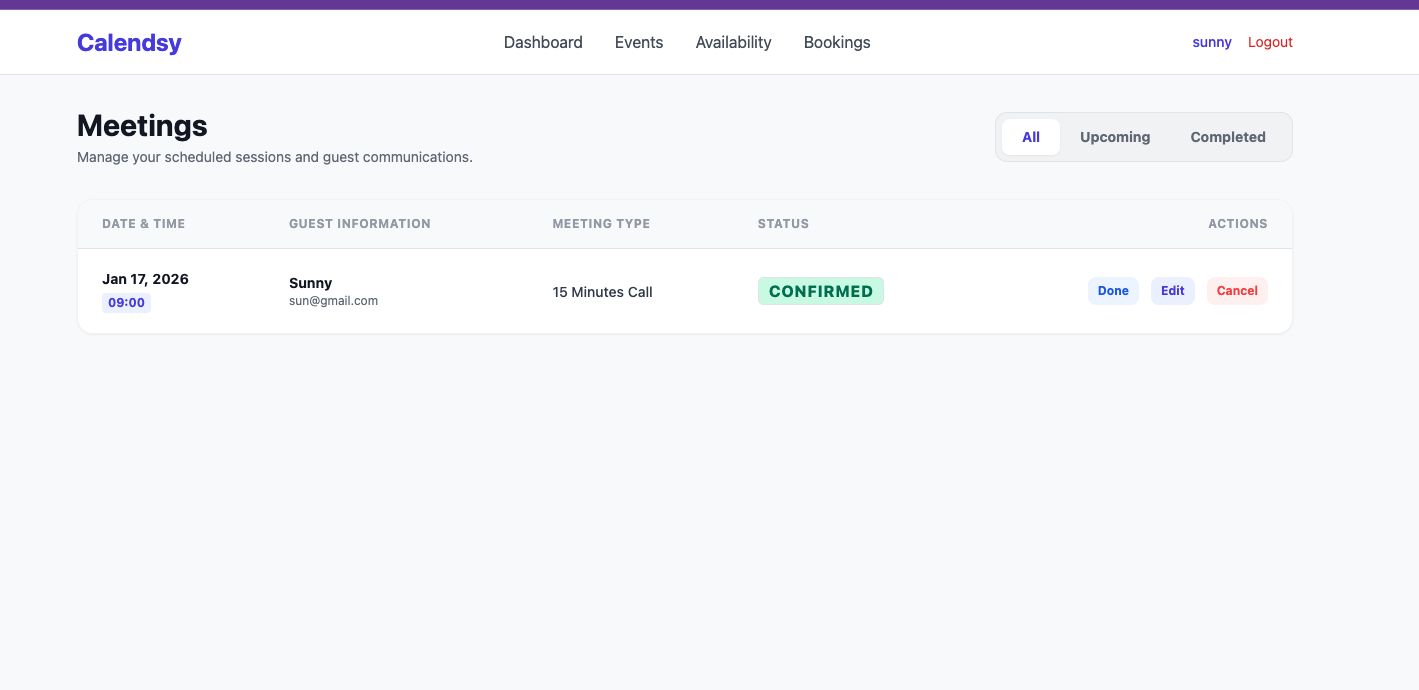Click the Guest Information column header
The width and height of the screenshot is (1419, 690).
(360, 224)
